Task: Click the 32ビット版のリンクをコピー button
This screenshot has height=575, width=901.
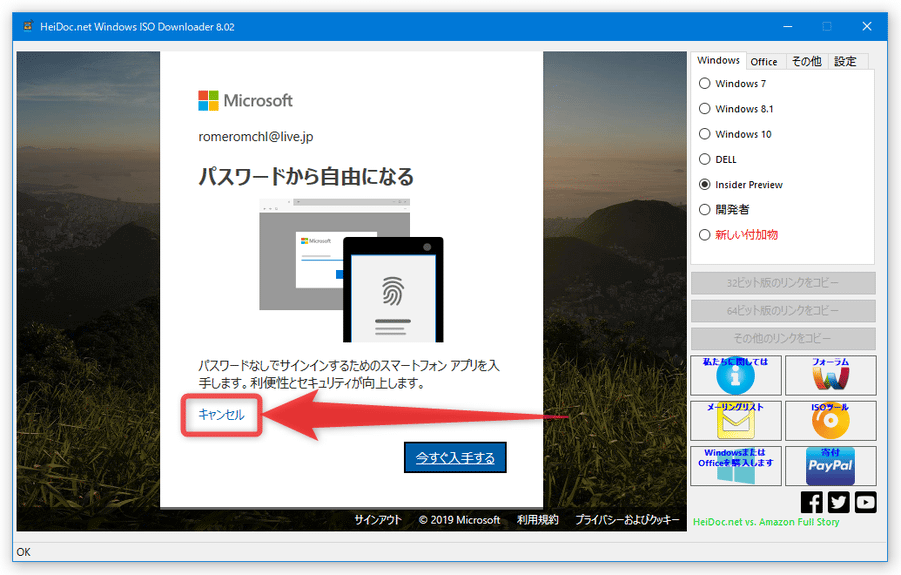Action: pyautogui.click(x=783, y=283)
